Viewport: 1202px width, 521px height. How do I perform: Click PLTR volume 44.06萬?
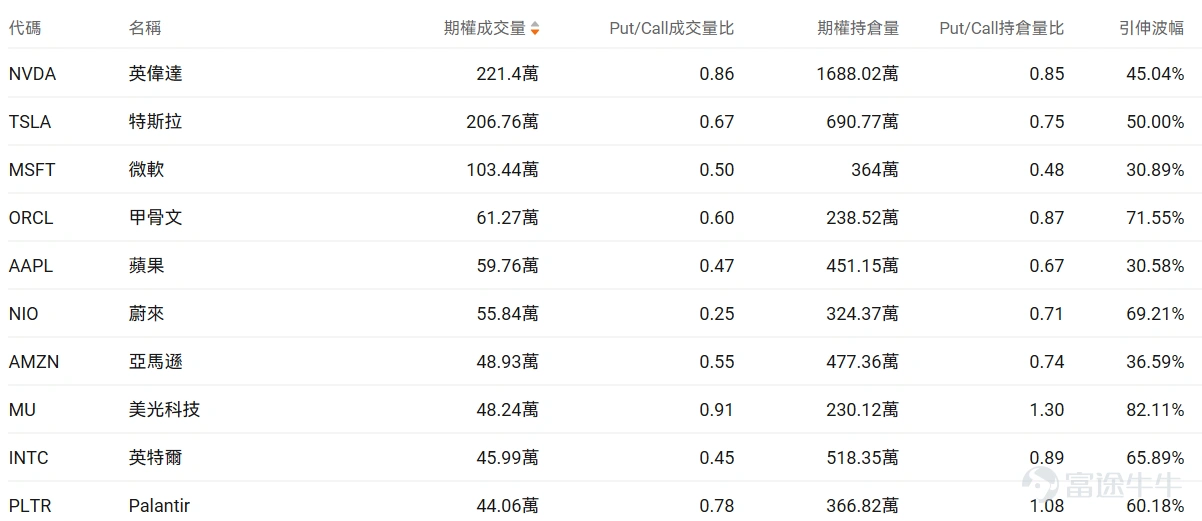(x=508, y=506)
